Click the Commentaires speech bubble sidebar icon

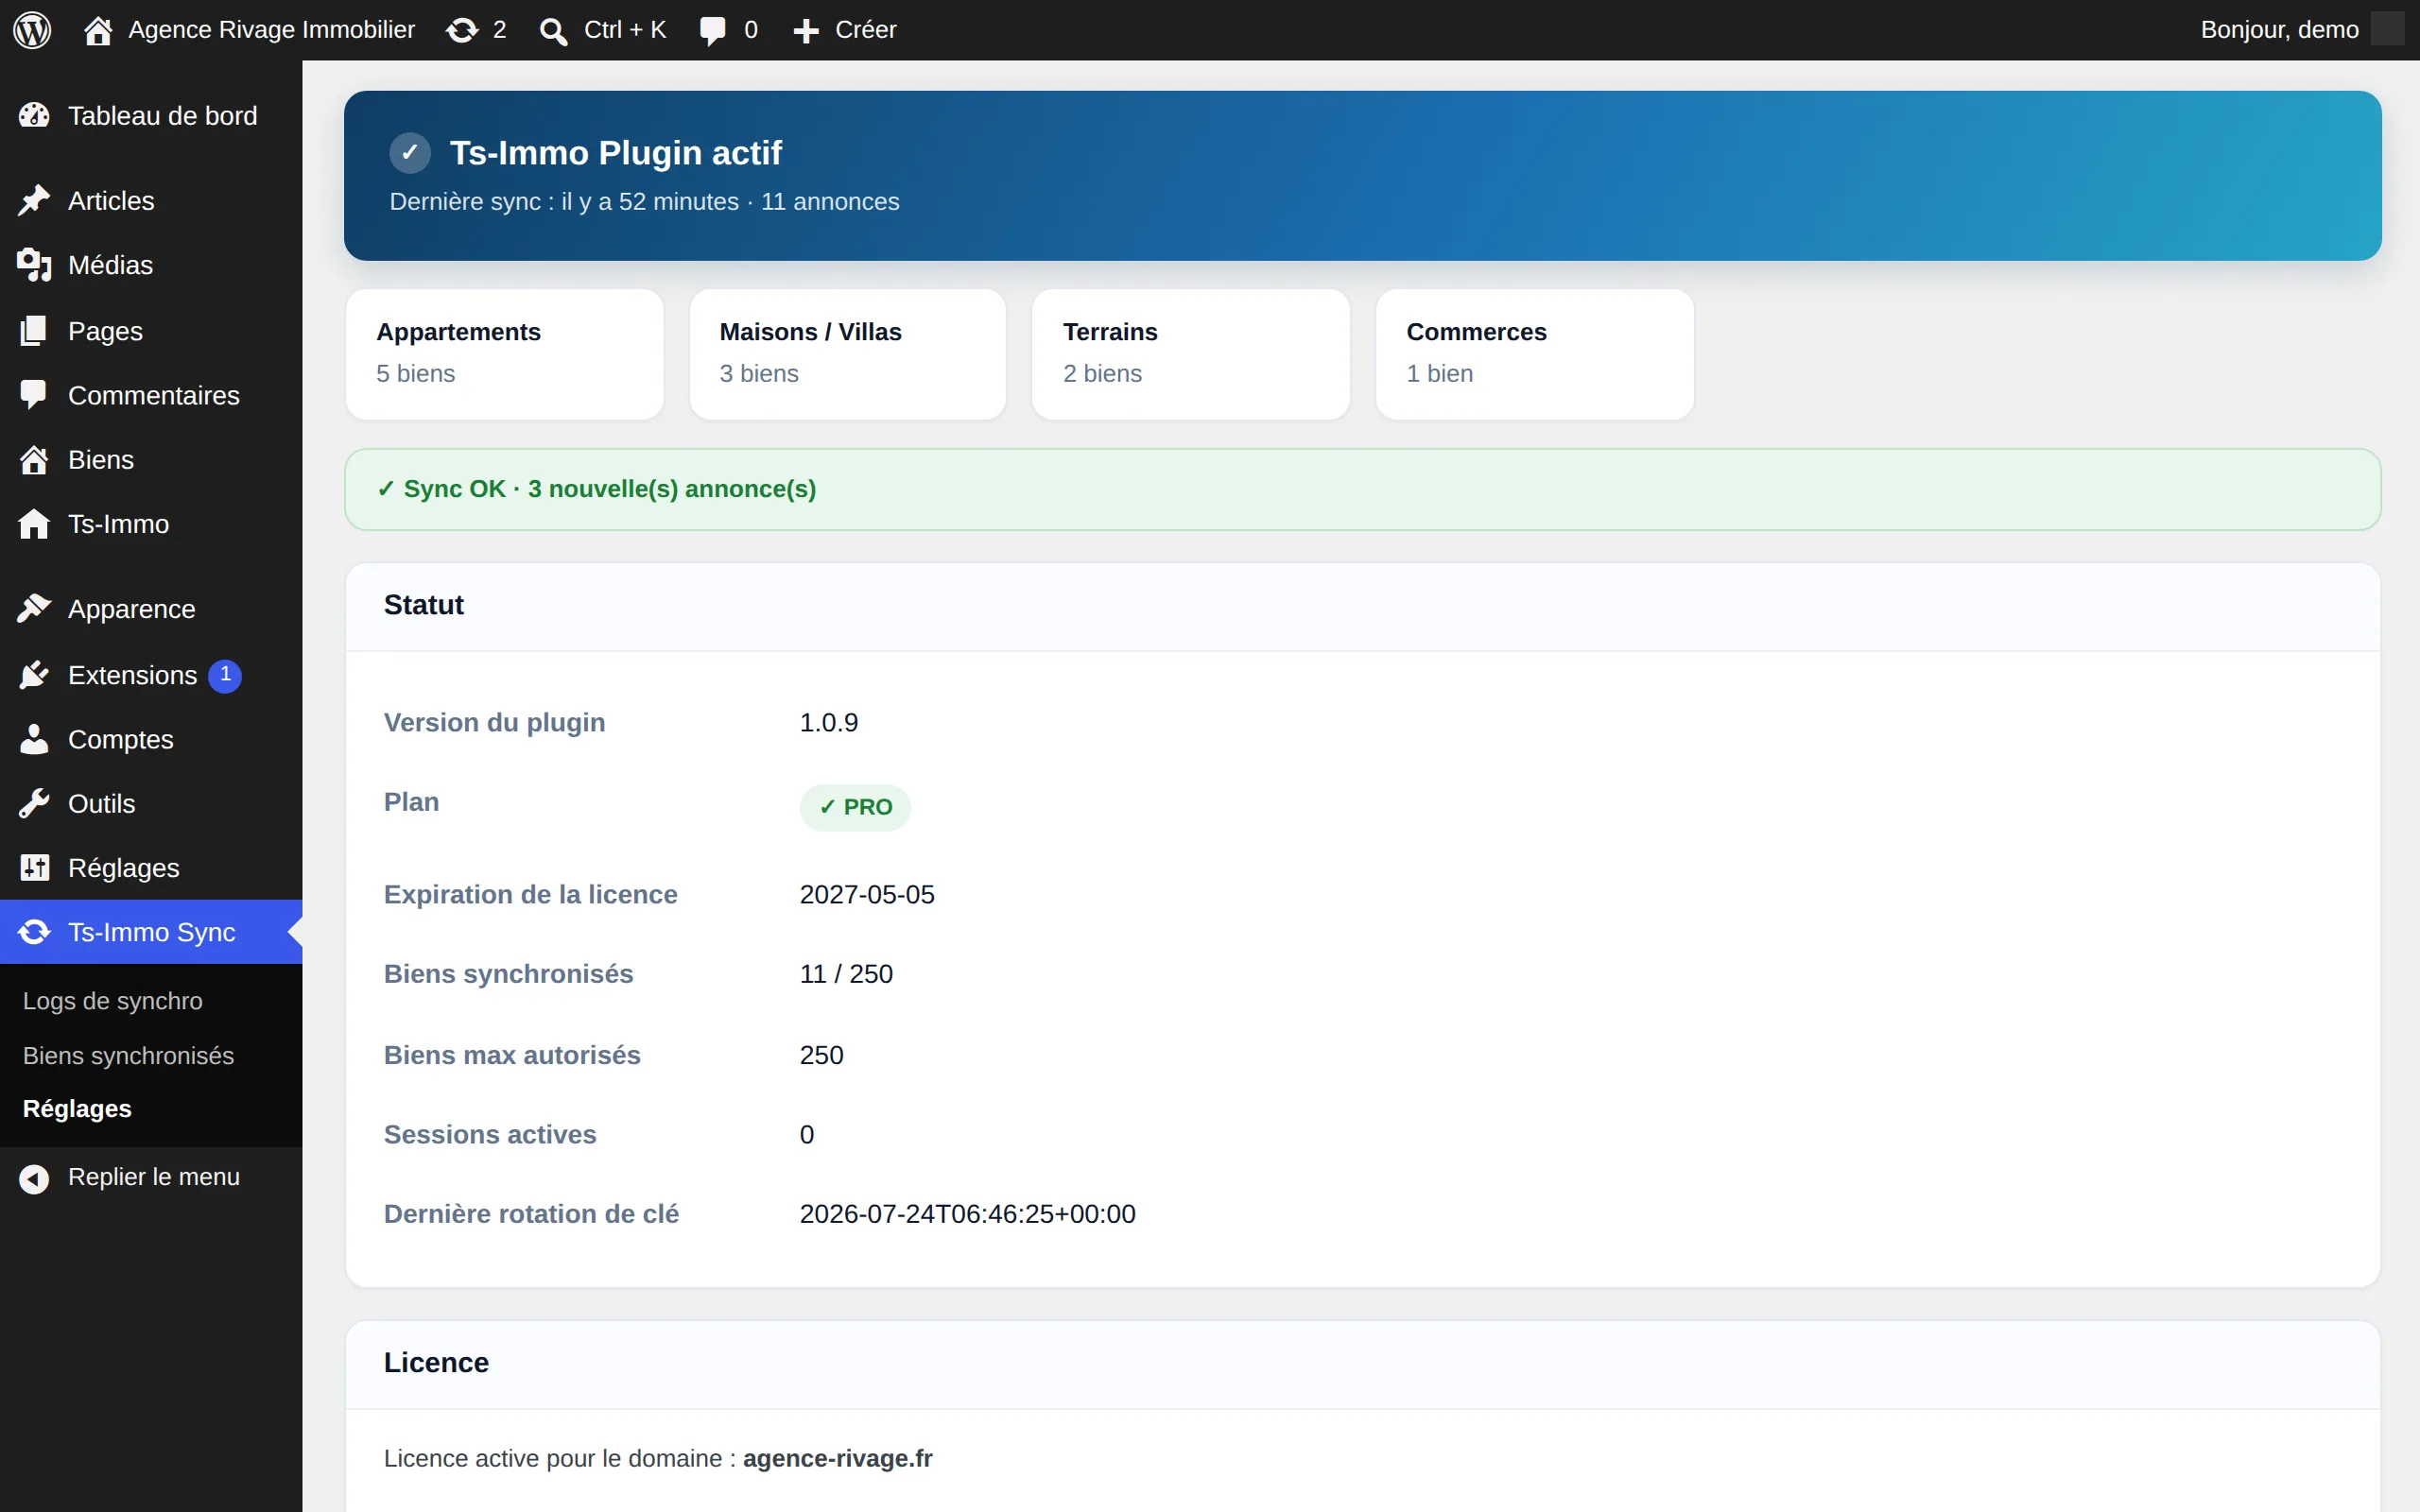tap(34, 395)
